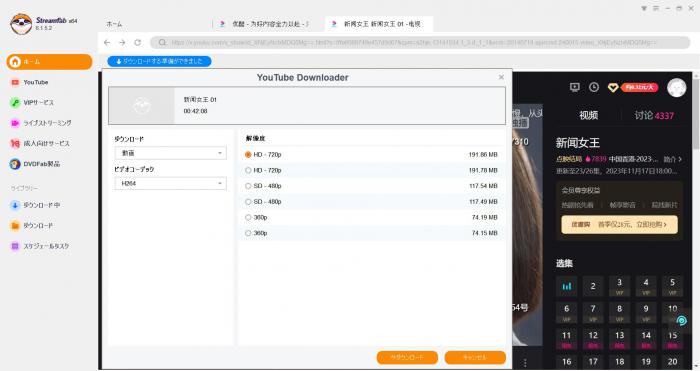This screenshot has height=371, width=700.
Task: Open スケジュールタスク library entry
Action: pyautogui.click(x=46, y=246)
